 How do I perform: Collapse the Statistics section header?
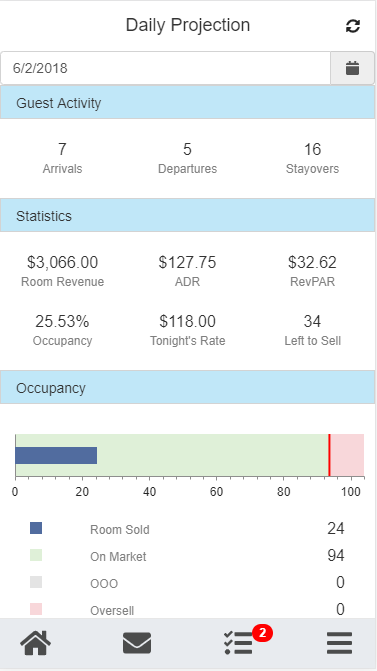(x=187, y=216)
